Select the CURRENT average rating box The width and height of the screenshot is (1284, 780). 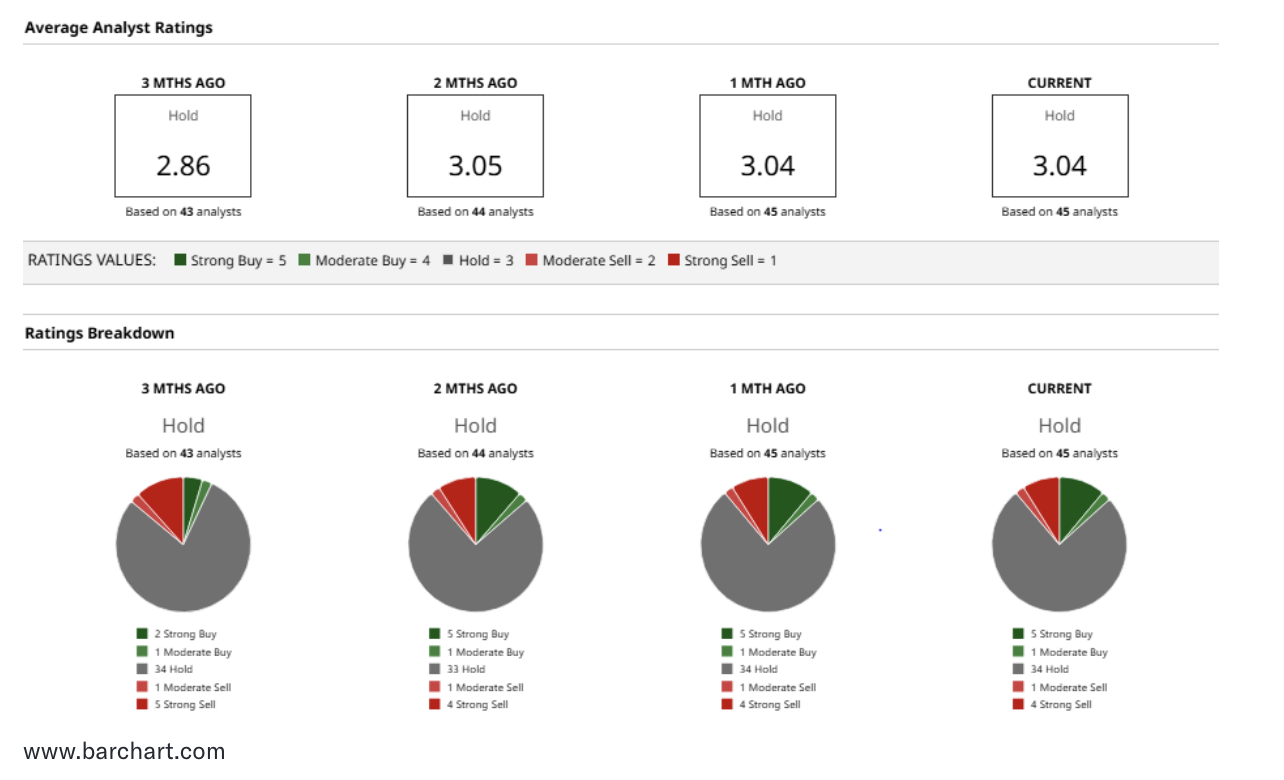pos(1060,146)
